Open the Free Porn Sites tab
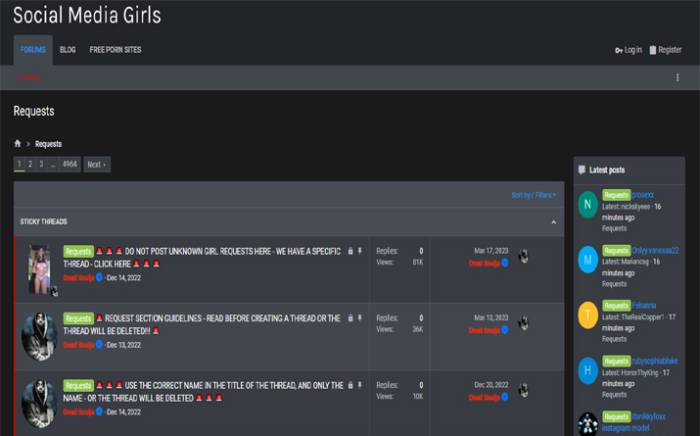The width and height of the screenshot is (700, 436). click(x=115, y=50)
